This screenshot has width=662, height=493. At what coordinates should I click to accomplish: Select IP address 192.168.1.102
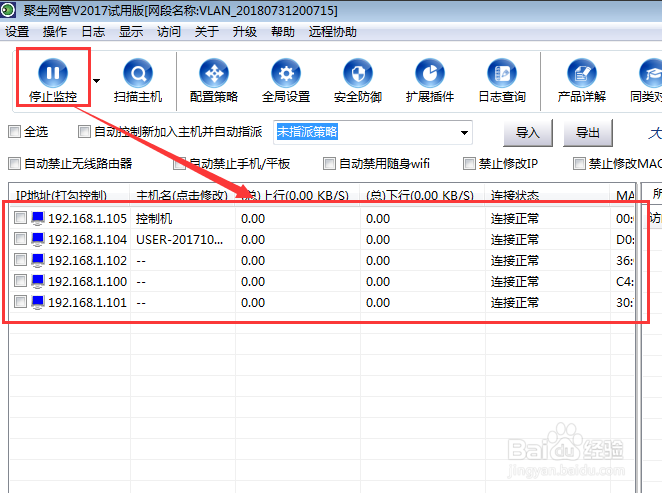87,260
